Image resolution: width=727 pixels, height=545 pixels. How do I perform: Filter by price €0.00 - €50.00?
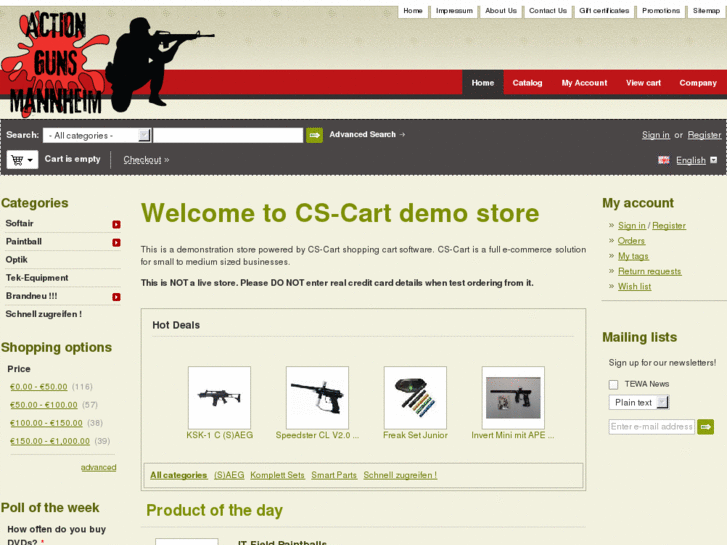[x=38, y=387]
